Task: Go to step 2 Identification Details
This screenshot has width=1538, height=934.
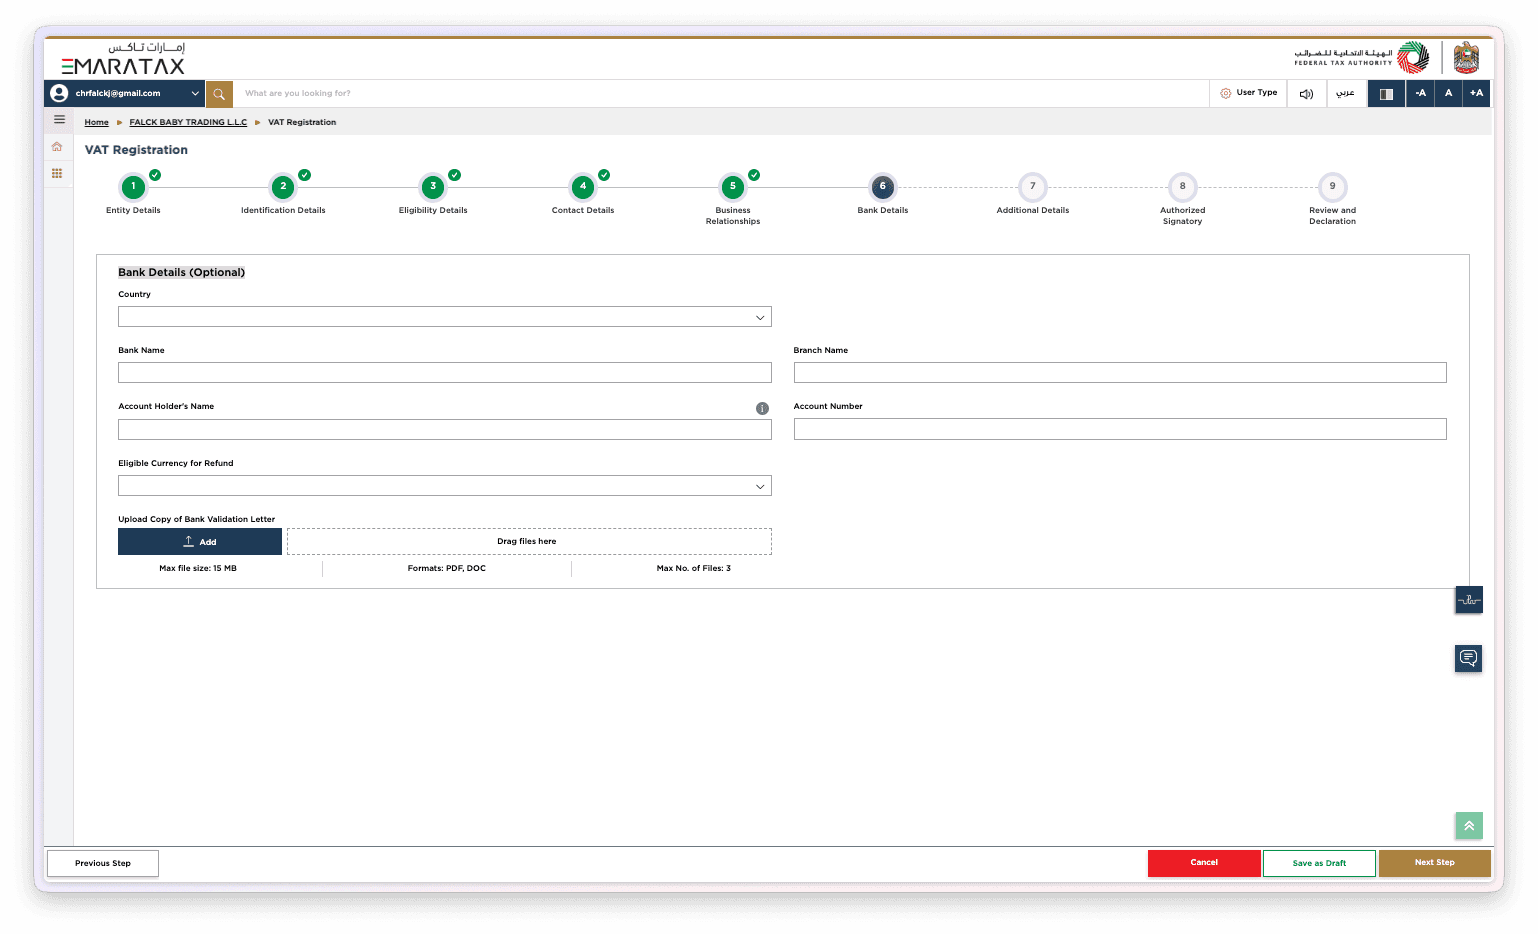Action: point(283,187)
